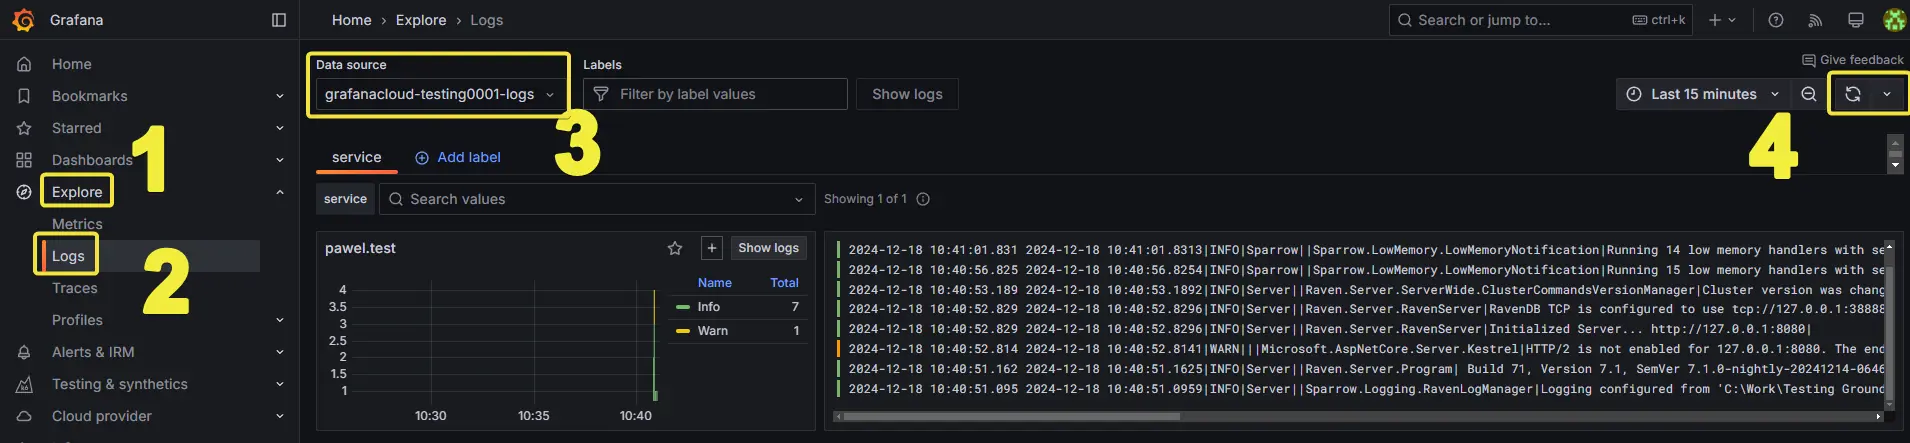Click the monitor icon in top bar

tap(1855, 20)
